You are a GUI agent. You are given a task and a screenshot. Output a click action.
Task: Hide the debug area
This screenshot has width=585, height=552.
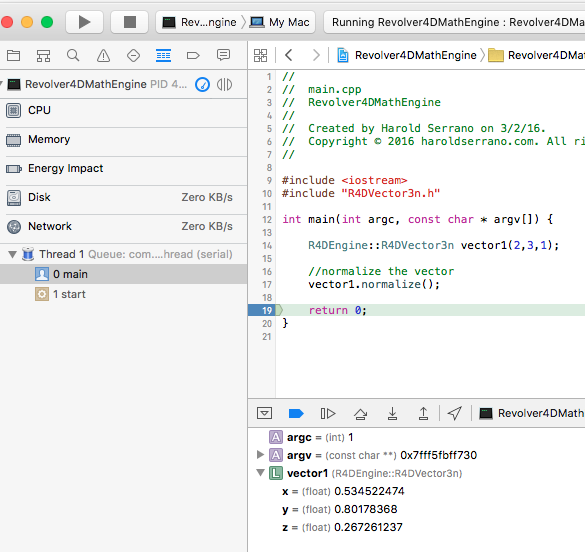265,413
